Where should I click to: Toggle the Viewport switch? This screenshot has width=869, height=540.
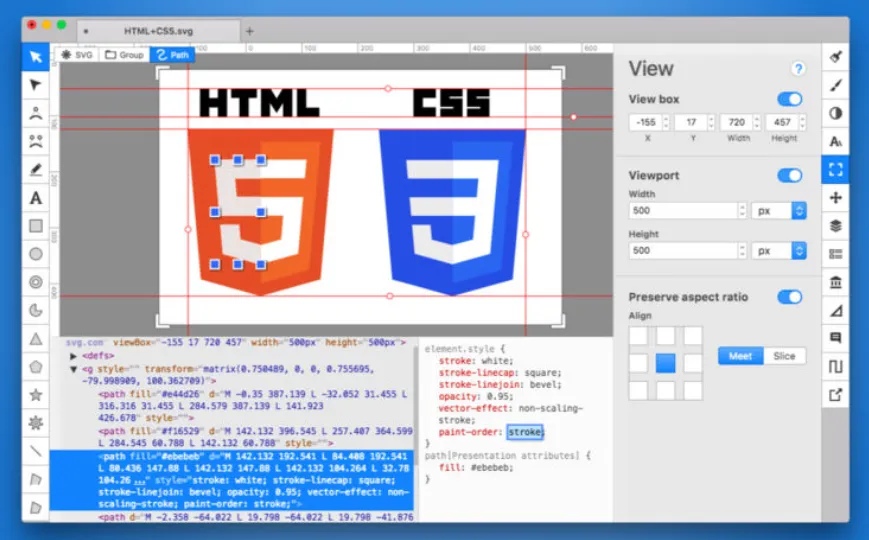pyautogui.click(x=790, y=176)
